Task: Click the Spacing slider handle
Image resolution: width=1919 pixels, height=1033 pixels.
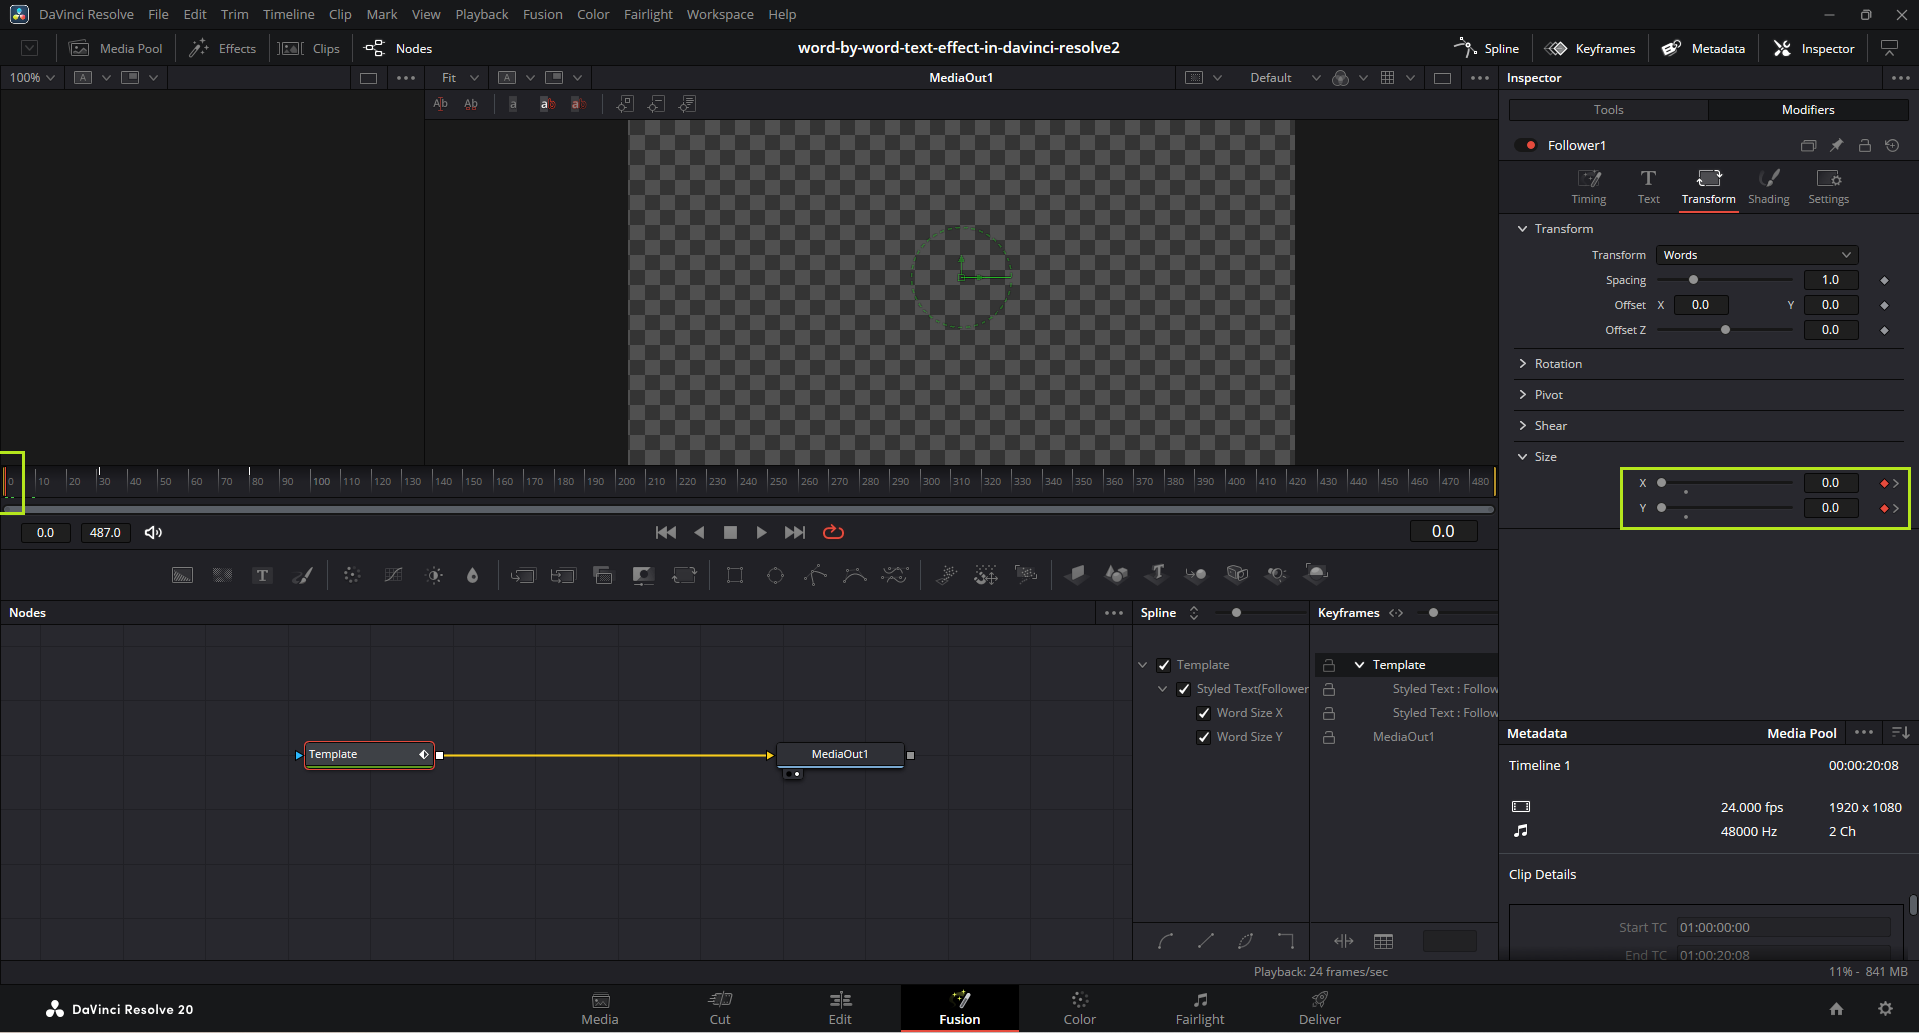Action: 1693,280
